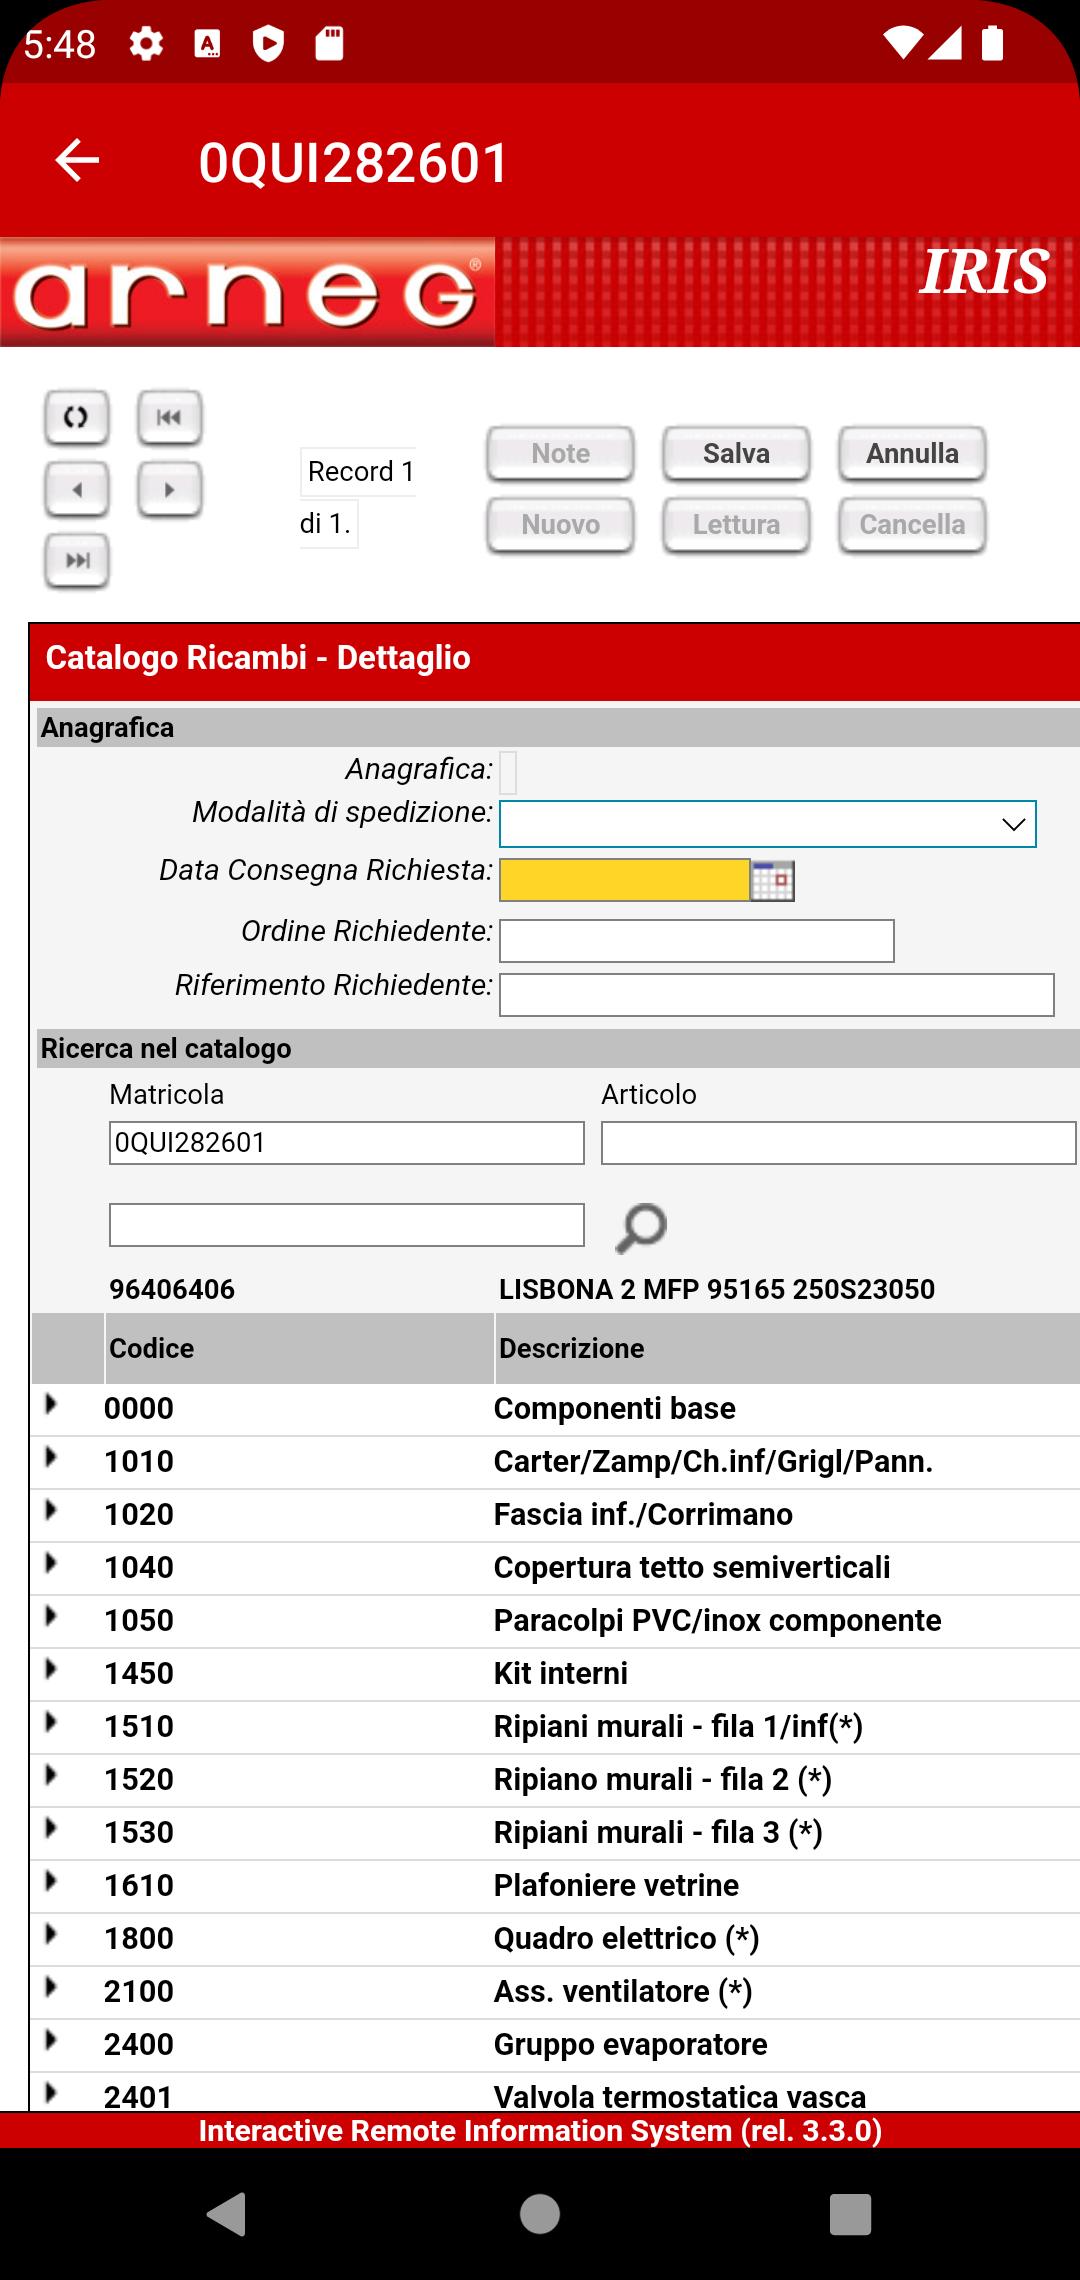Click the Nuovo button
Image resolution: width=1080 pixels, height=2280 pixels.
(x=561, y=525)
